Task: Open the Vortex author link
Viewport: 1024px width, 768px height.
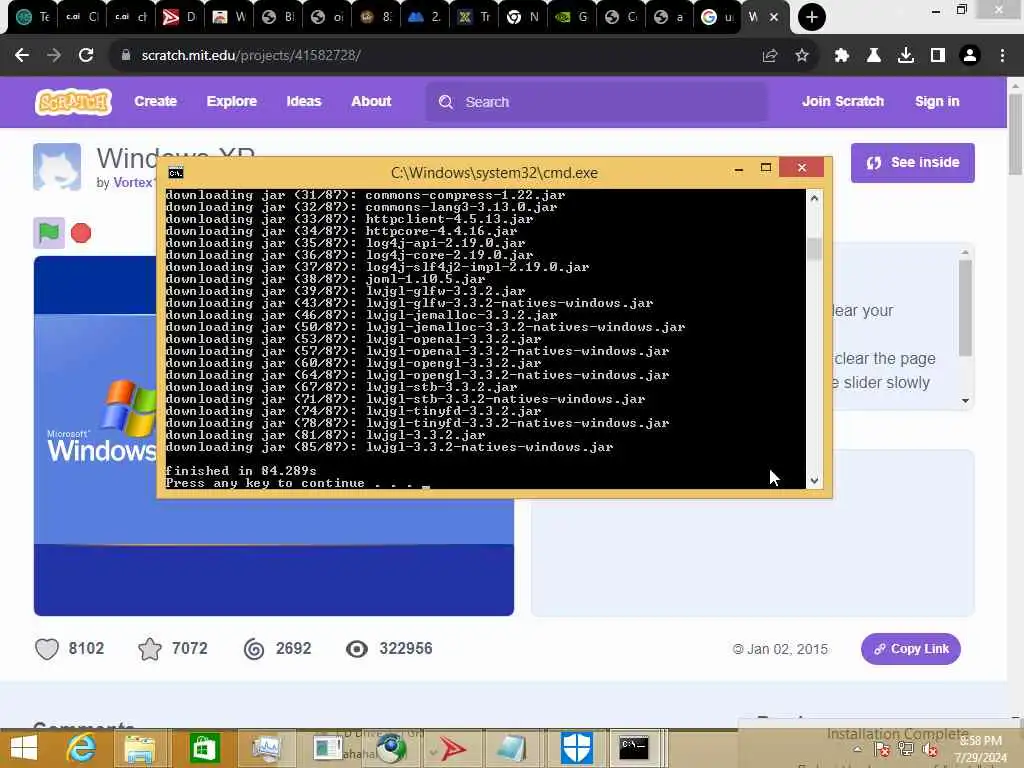Action: pos(133,182)
